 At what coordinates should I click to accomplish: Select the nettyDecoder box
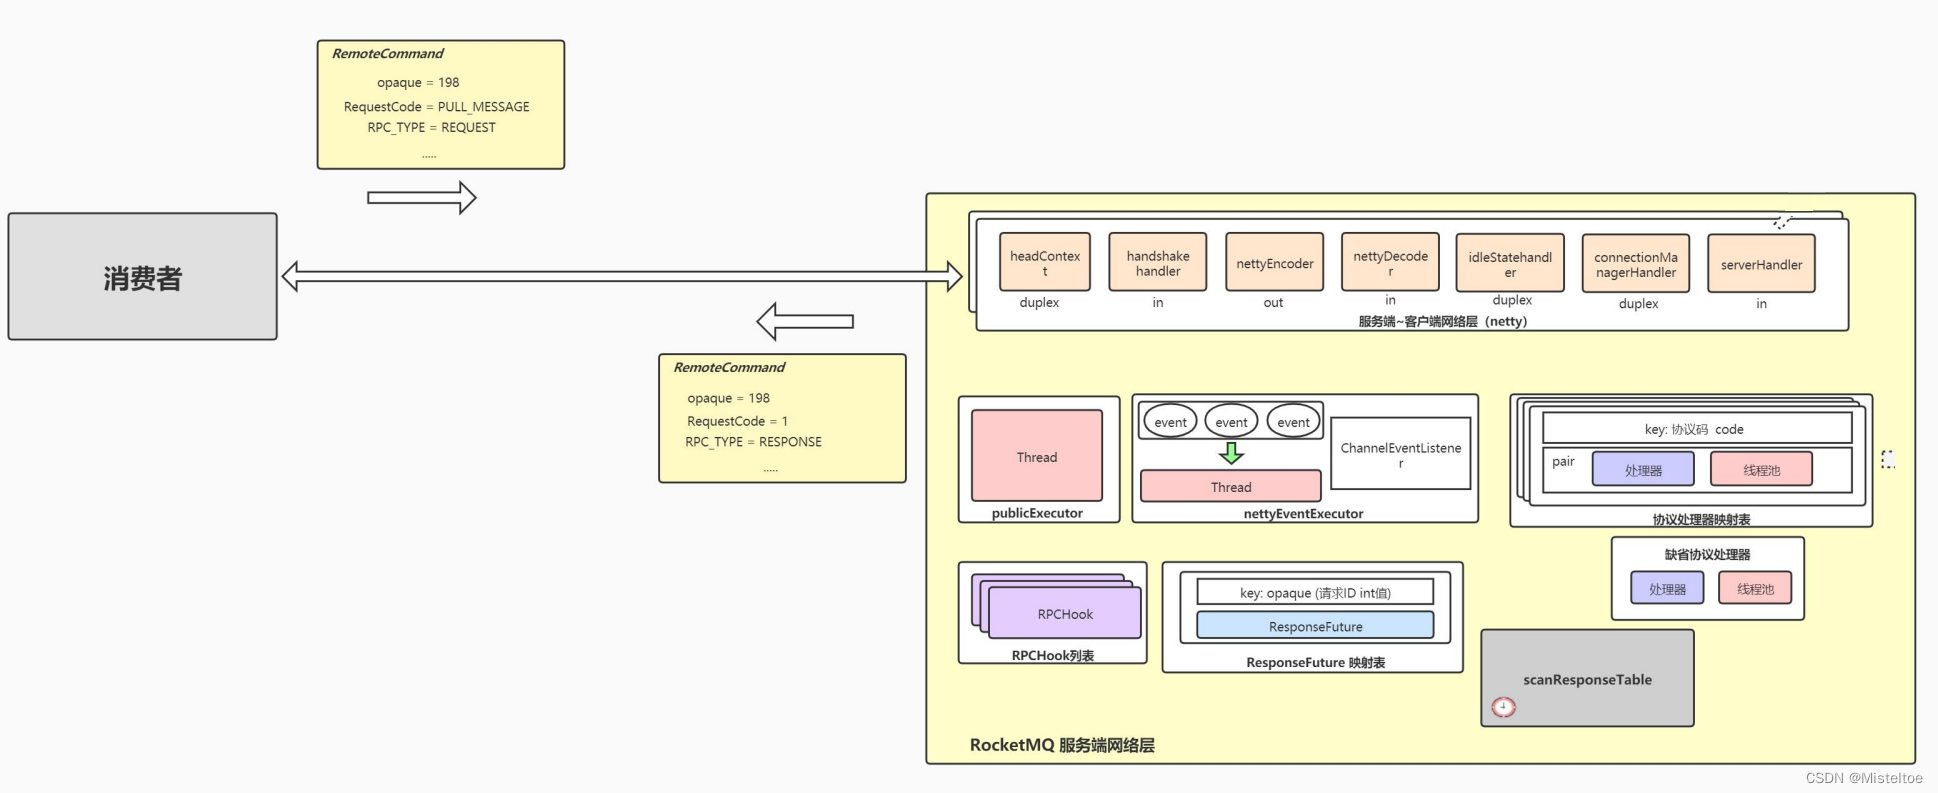[x=1390, y=262]
